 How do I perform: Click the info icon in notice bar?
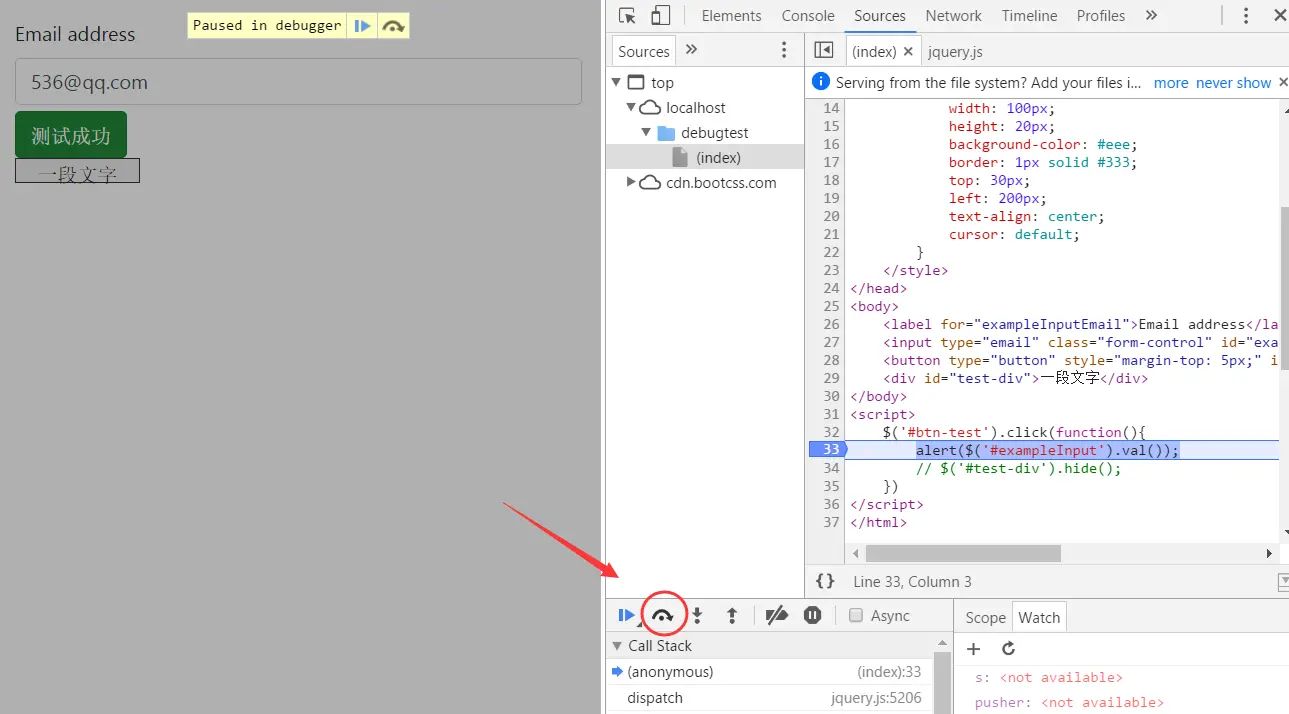(821, 82)
